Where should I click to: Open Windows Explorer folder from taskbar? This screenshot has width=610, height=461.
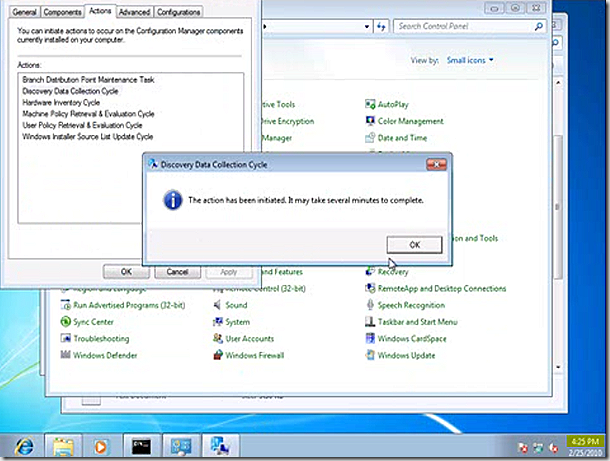(x=63, y=446)
